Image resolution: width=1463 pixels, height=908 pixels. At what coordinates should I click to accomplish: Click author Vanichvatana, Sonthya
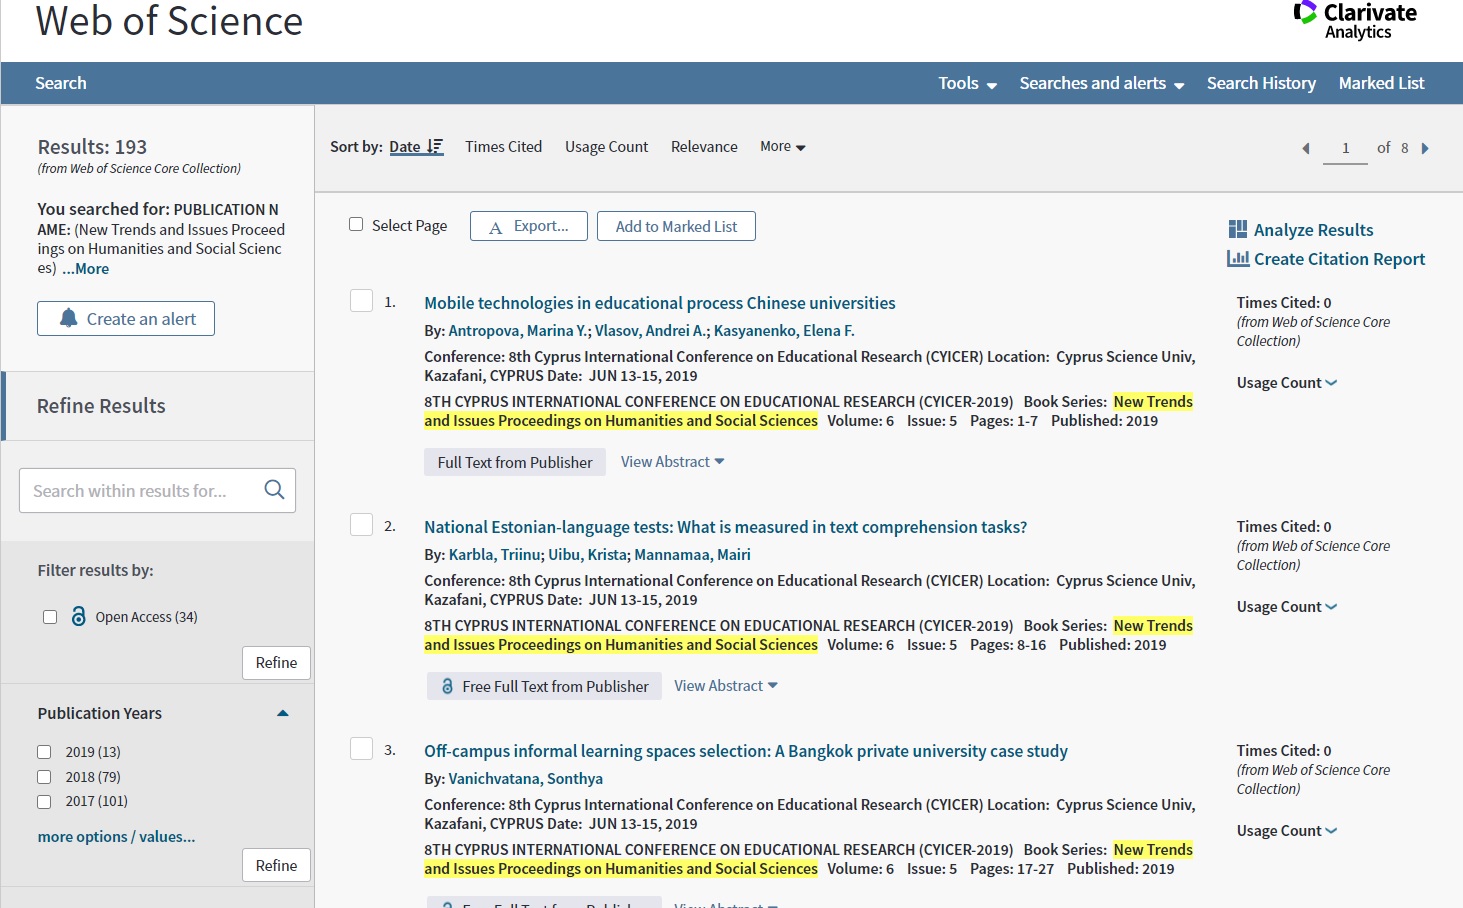pyautogui.click(x=525, y=778)
